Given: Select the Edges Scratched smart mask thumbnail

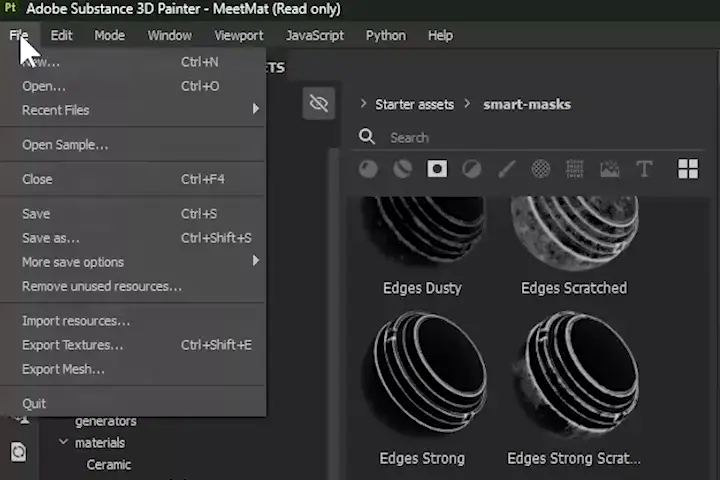Looking at the screenshot, I should tap(574, 233).
